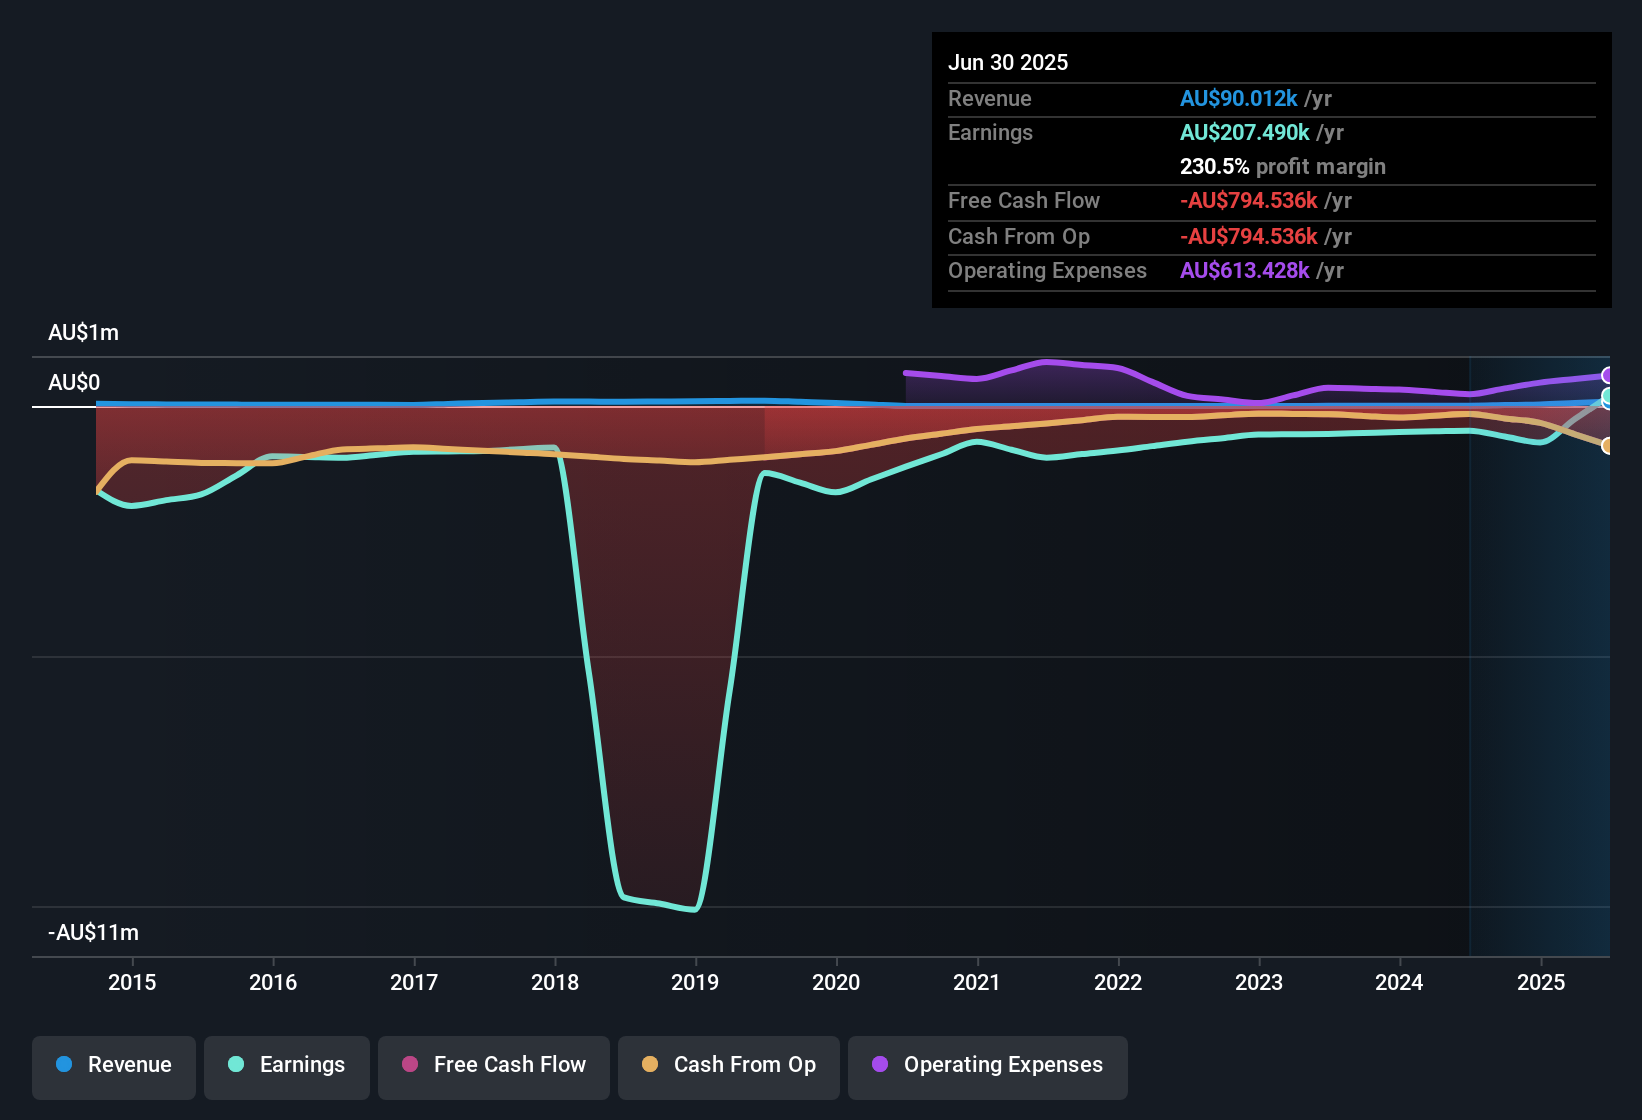Click the Operating Expenses legend dot icon
1642x1120 pixels.
[879, 1066]
